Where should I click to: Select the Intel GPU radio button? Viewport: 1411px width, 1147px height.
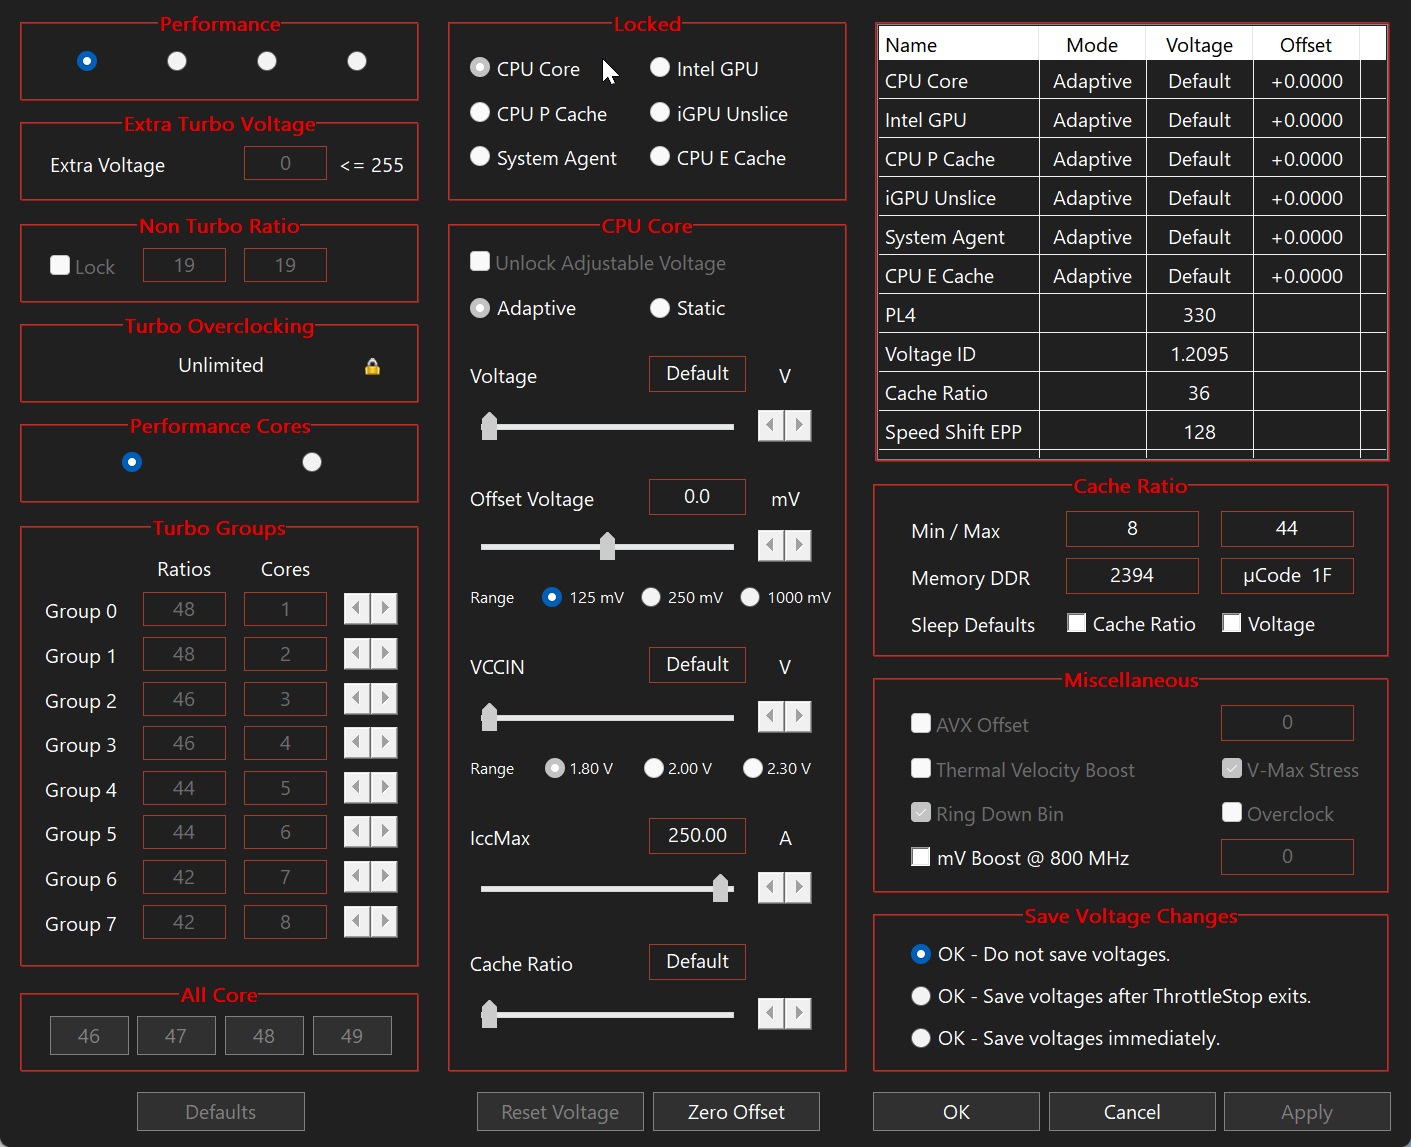pos(660,68)
